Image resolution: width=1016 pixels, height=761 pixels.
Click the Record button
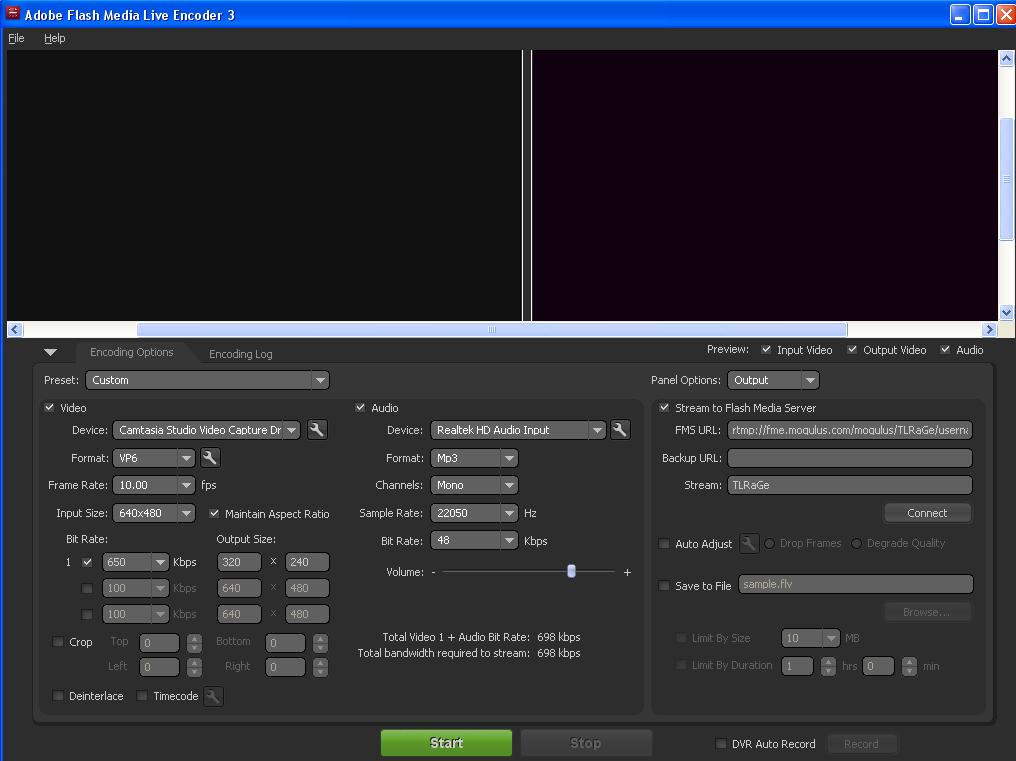click(862, 744)
